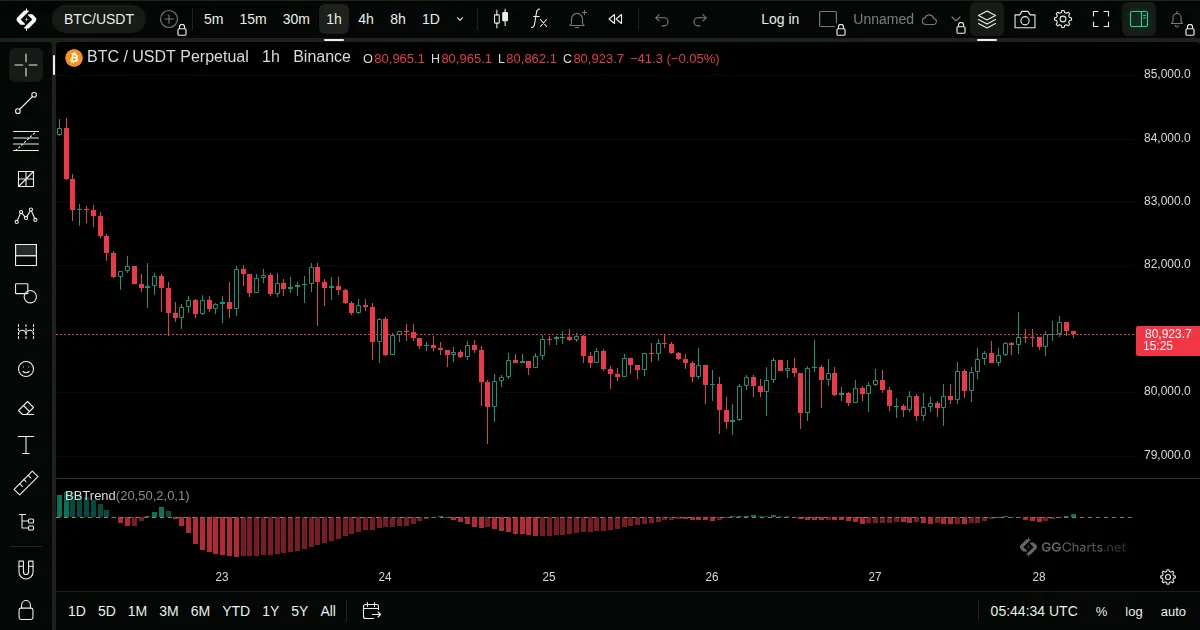Open the object tree tool
This screenshot has height=630, width=1200.
pos(26,521)
